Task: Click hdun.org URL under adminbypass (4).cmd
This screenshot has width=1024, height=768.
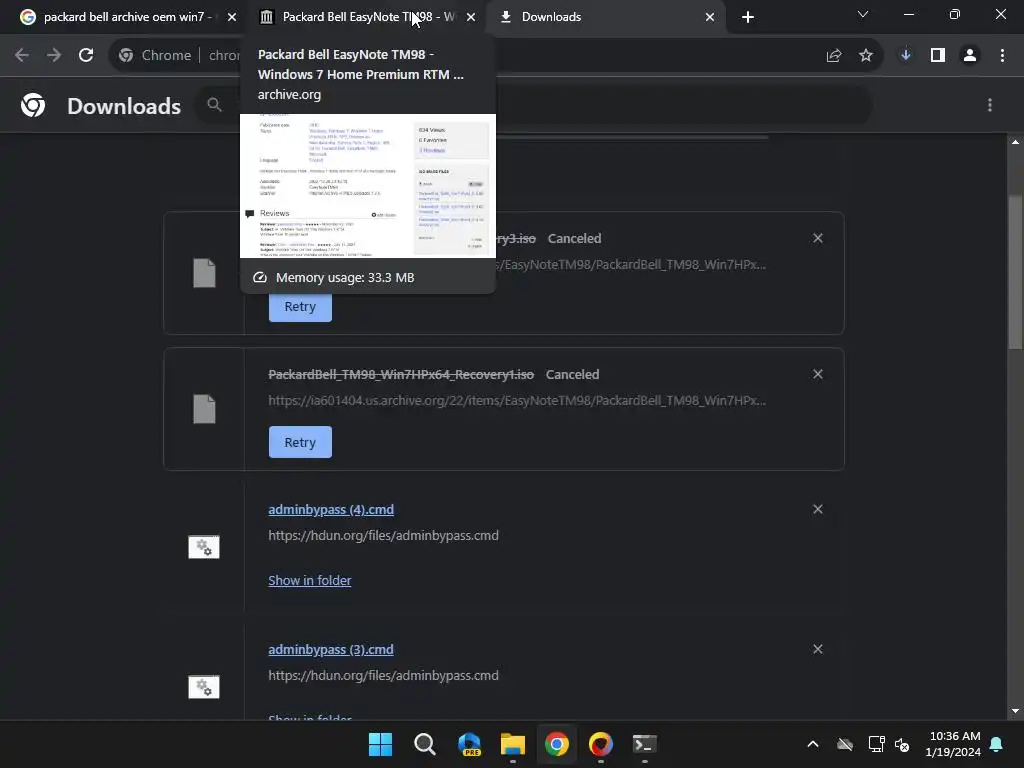Action: click(x=383, y=536)
